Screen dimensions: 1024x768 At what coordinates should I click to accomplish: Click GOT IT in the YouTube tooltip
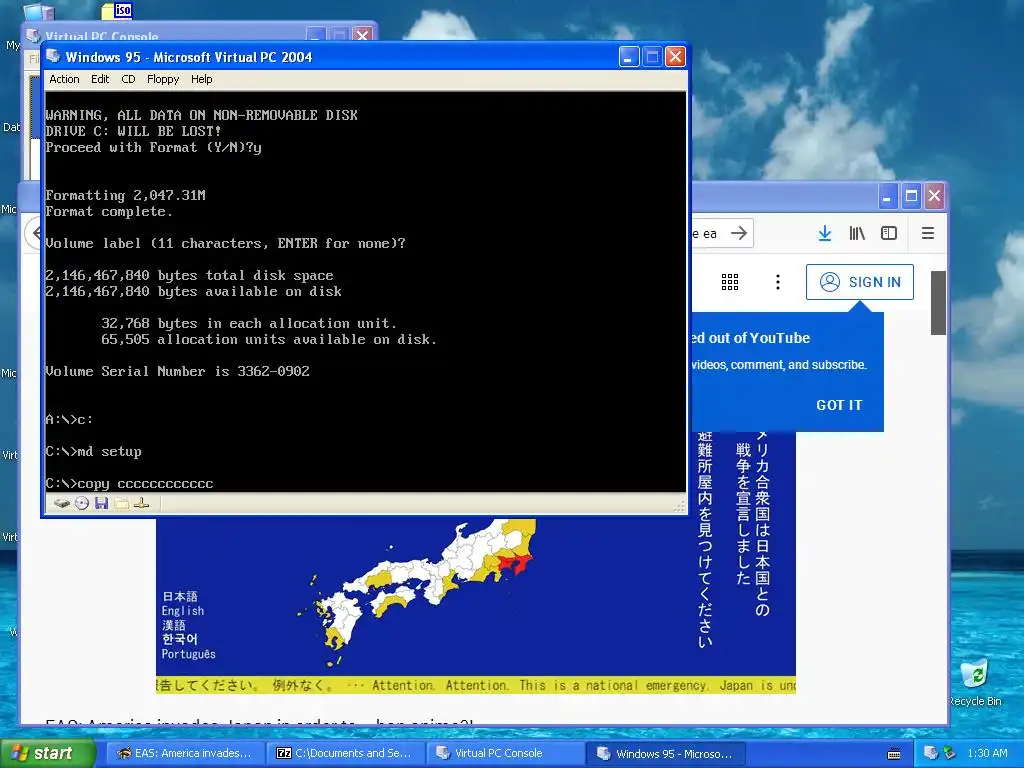tap(839, 405)
